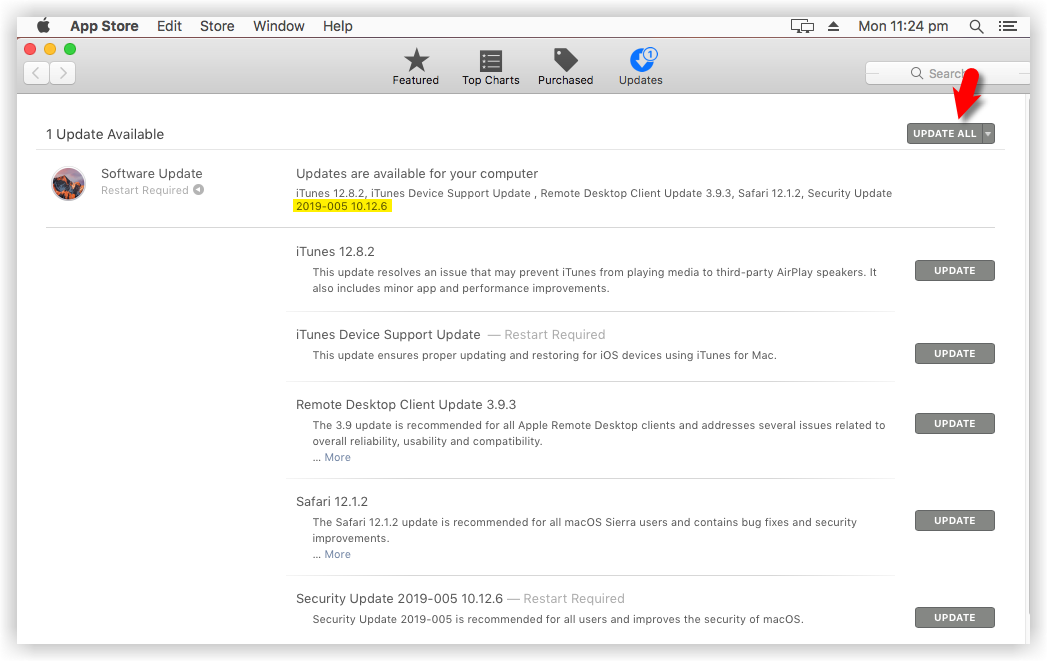Image resolution: width=1048 pixels, height=662 pixels.
Task: Click the 'Remote Desktop Client Update 3.9.3' title
Action: (x=406, y=405)
